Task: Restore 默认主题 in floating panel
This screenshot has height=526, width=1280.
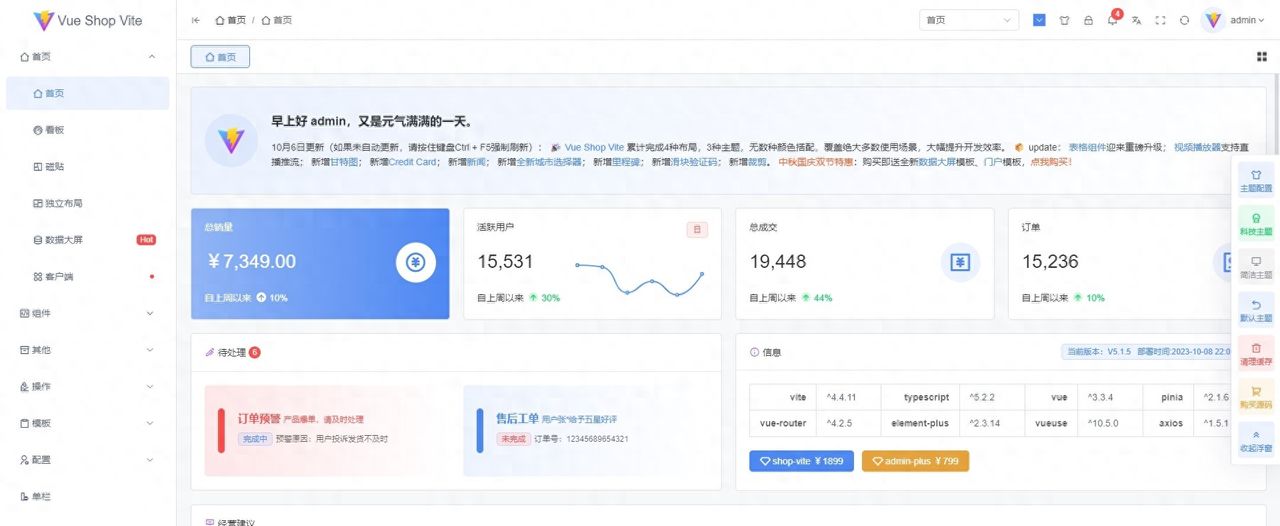Action: 1256,310
